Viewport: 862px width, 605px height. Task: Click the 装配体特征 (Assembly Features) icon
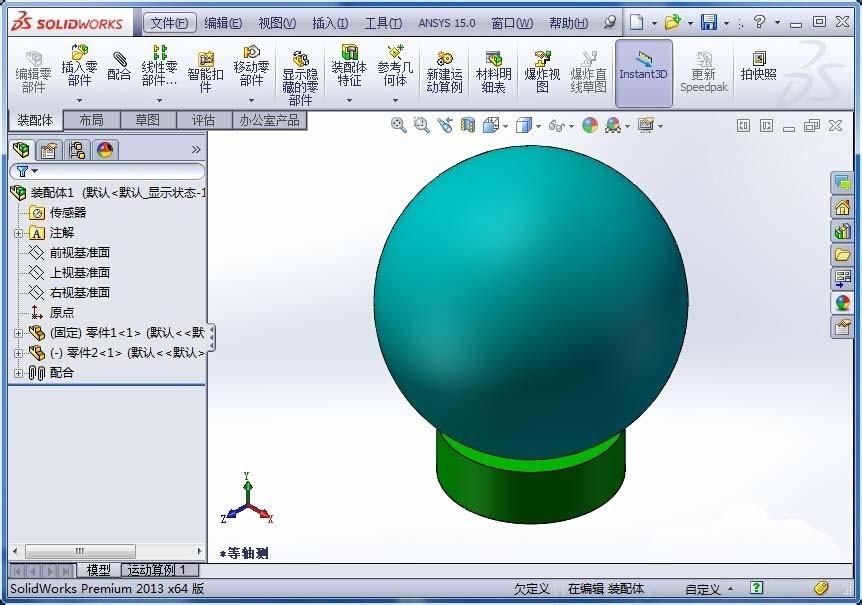346,70
